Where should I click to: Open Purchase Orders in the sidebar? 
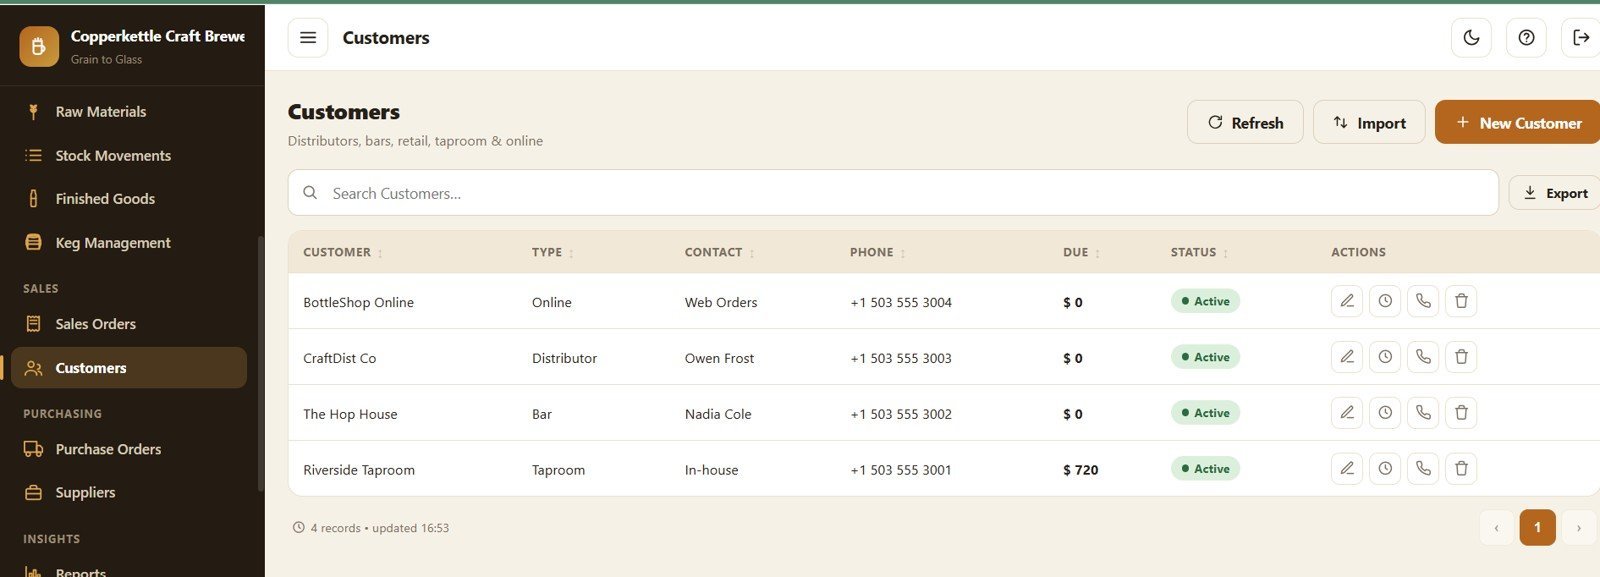[x=128, y=449]
